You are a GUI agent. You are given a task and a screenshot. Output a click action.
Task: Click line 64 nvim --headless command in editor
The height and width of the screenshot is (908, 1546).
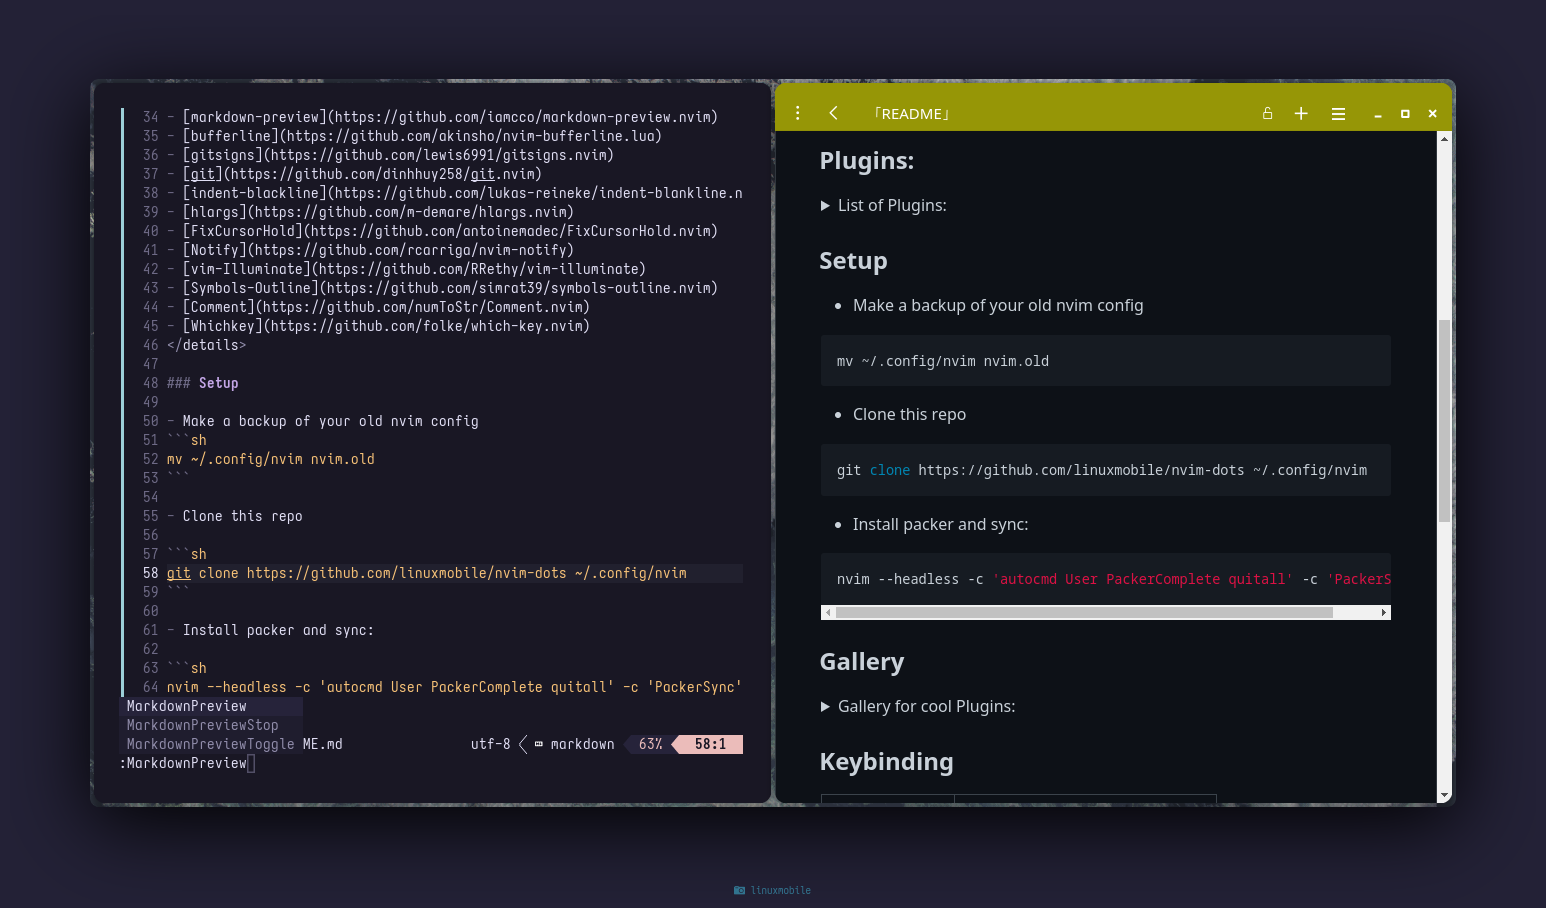pos(454,687)
